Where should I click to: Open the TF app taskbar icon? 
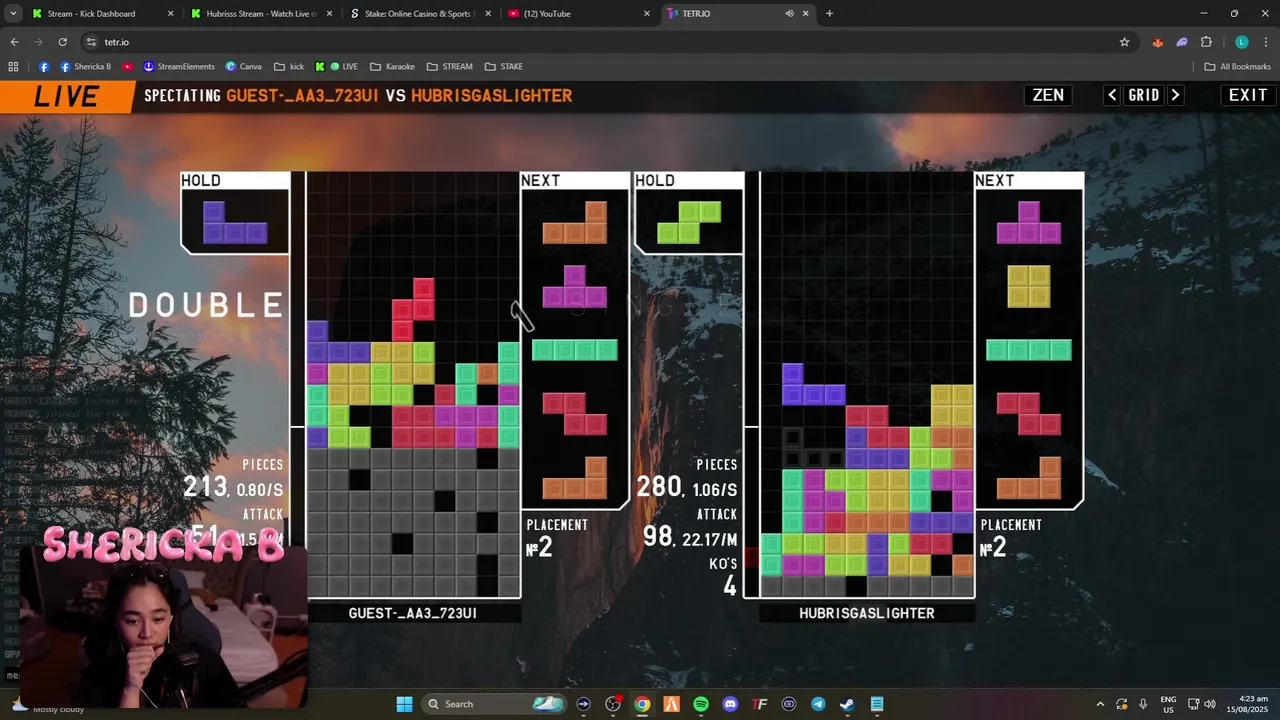click(759, 704)
